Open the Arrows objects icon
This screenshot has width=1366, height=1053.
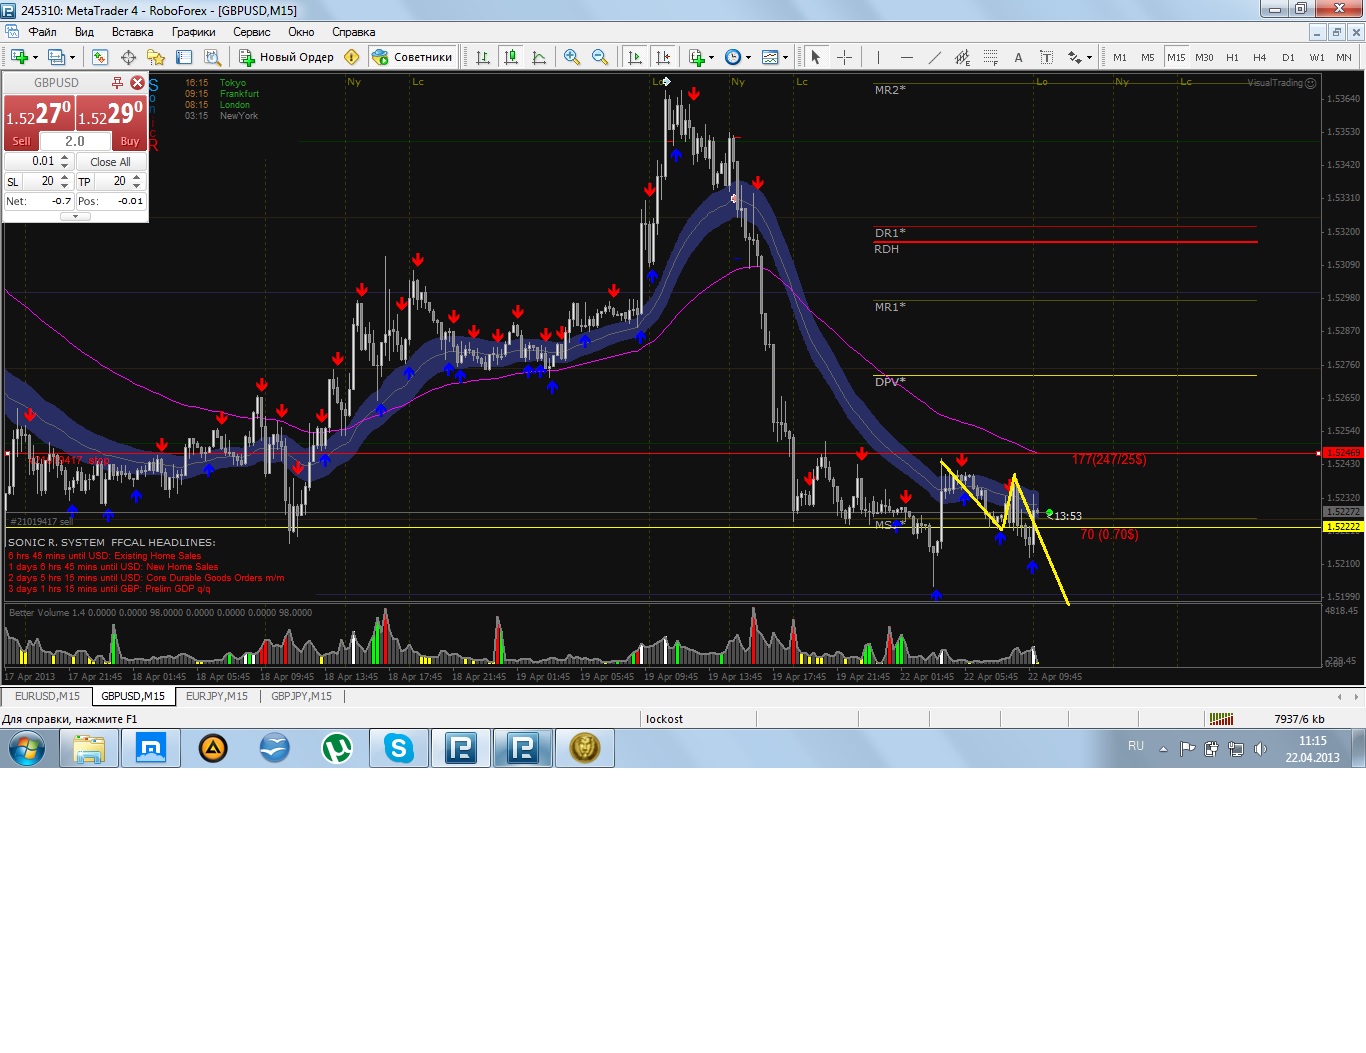(1074, 57)
